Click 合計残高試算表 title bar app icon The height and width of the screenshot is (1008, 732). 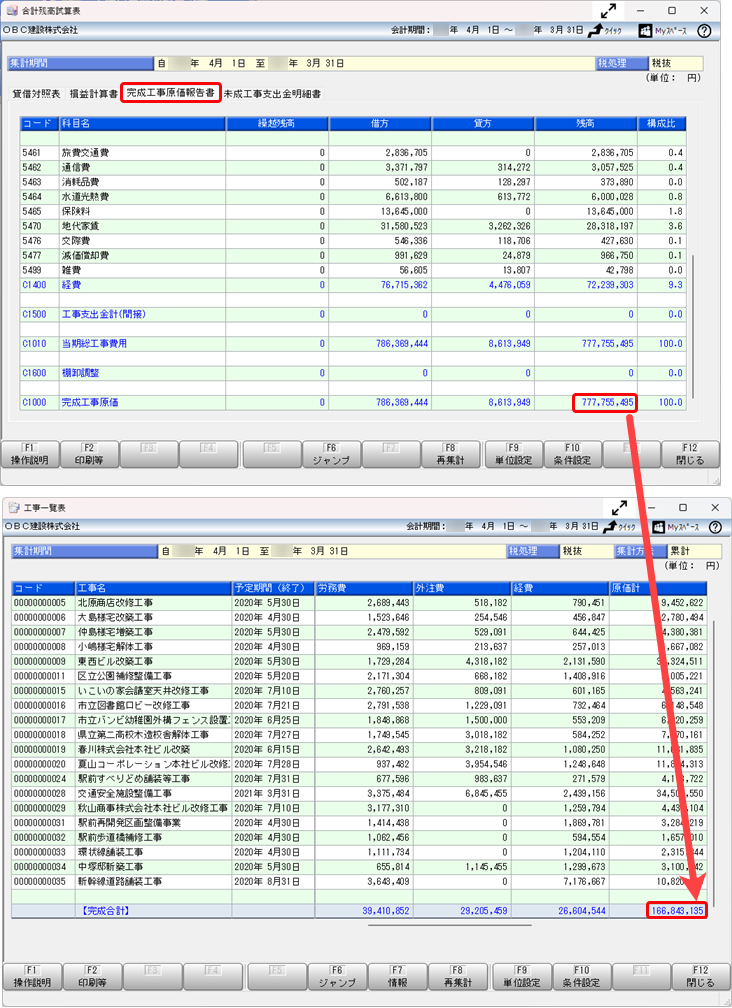tap(12, 11)
